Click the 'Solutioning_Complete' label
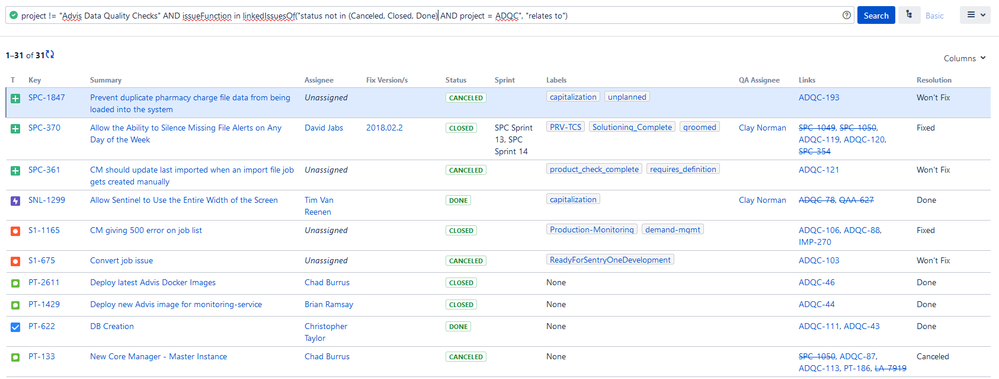This screenshot has height=379, width=999. click(632, 127)
